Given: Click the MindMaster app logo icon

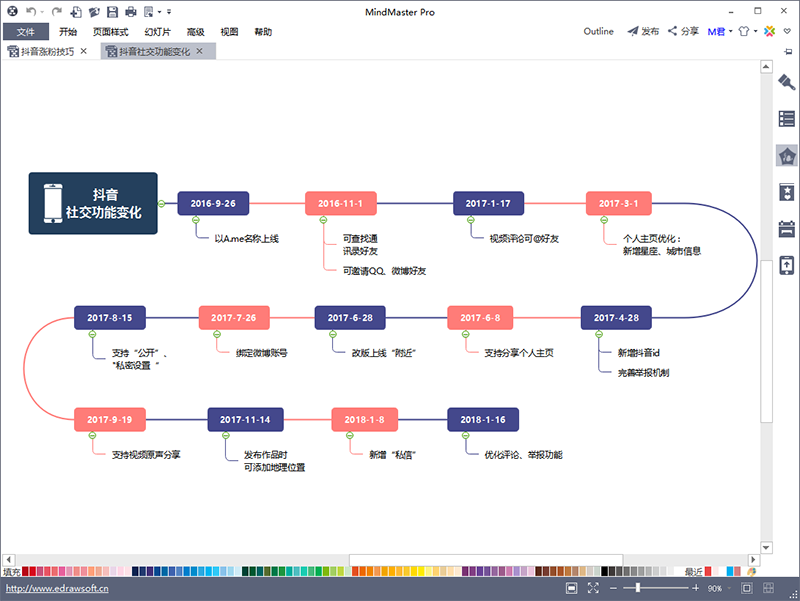Looking at the screenshot, I should [12, 11].
